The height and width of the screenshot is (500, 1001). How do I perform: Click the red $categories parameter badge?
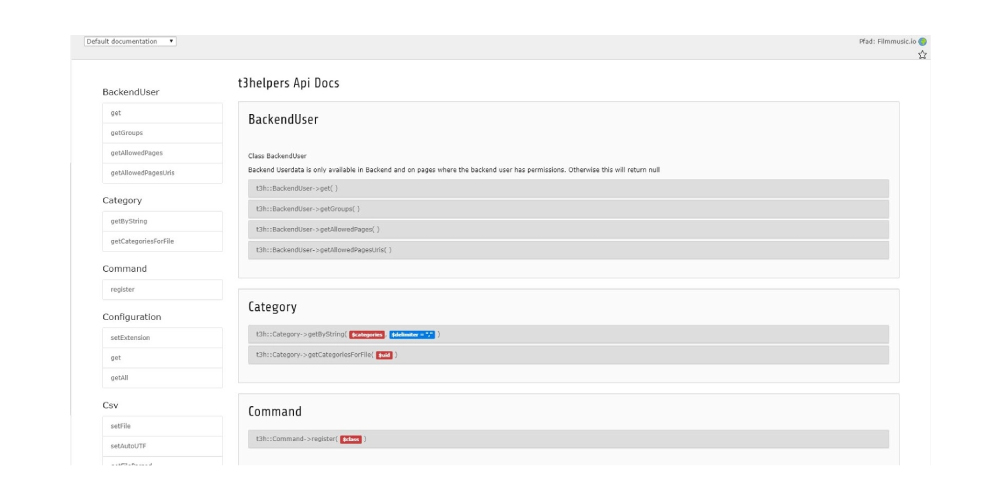coord(367,334)
